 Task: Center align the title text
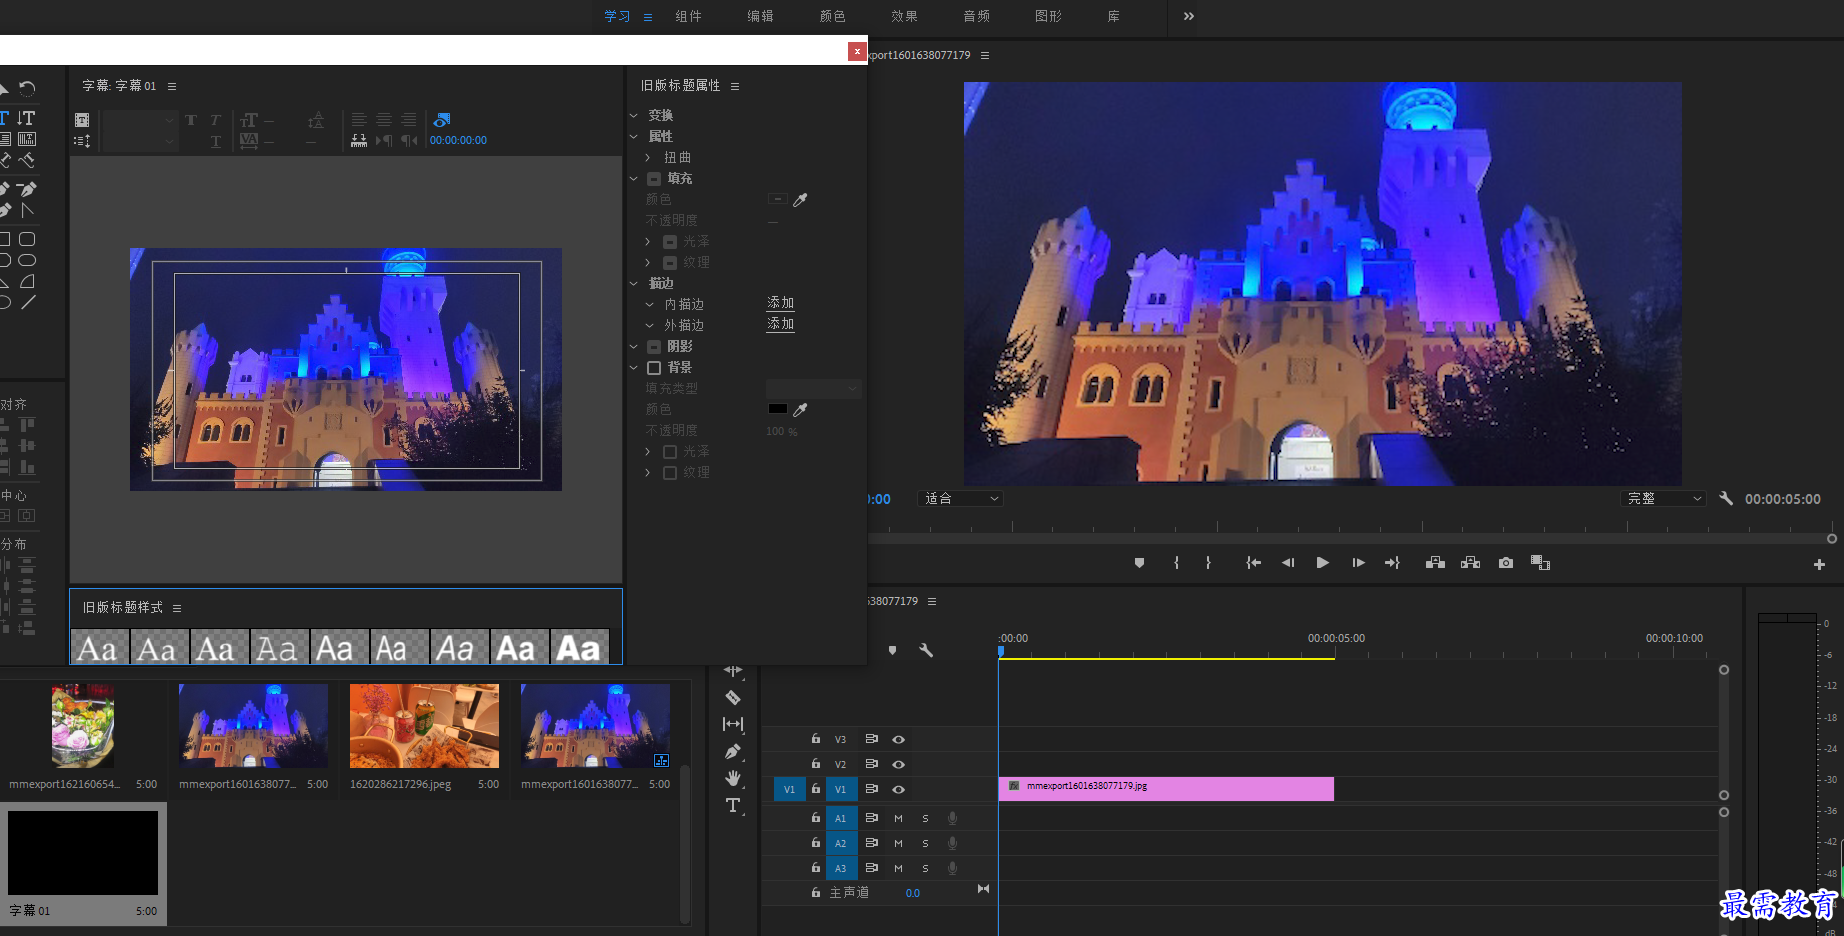pyautogui.click(x=384, y=119)
